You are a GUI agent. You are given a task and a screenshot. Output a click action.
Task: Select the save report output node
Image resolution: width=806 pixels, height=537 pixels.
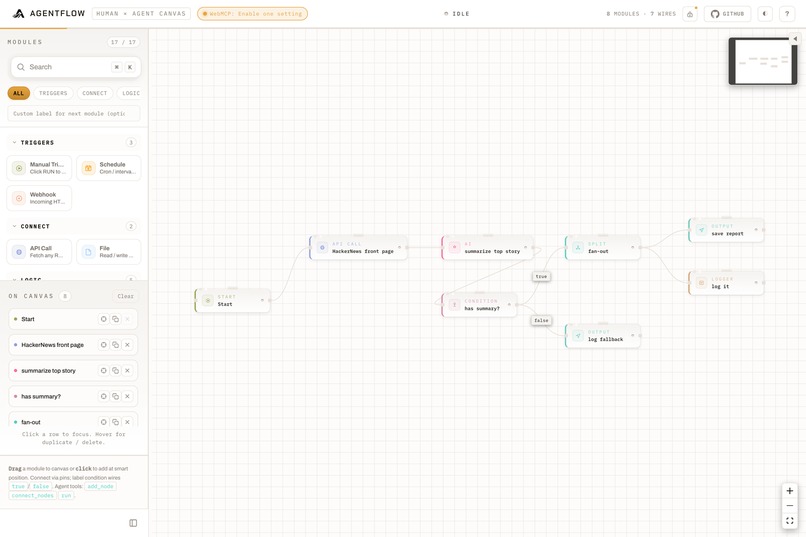pyautogui.click(x=726, y=230)
